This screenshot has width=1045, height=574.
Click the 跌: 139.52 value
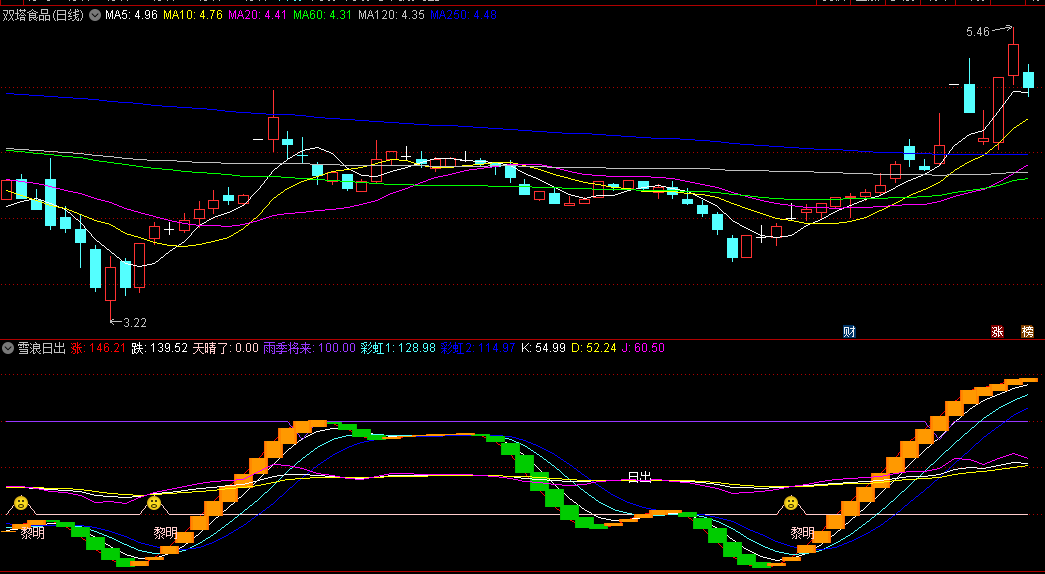click(x=159, y=348)
